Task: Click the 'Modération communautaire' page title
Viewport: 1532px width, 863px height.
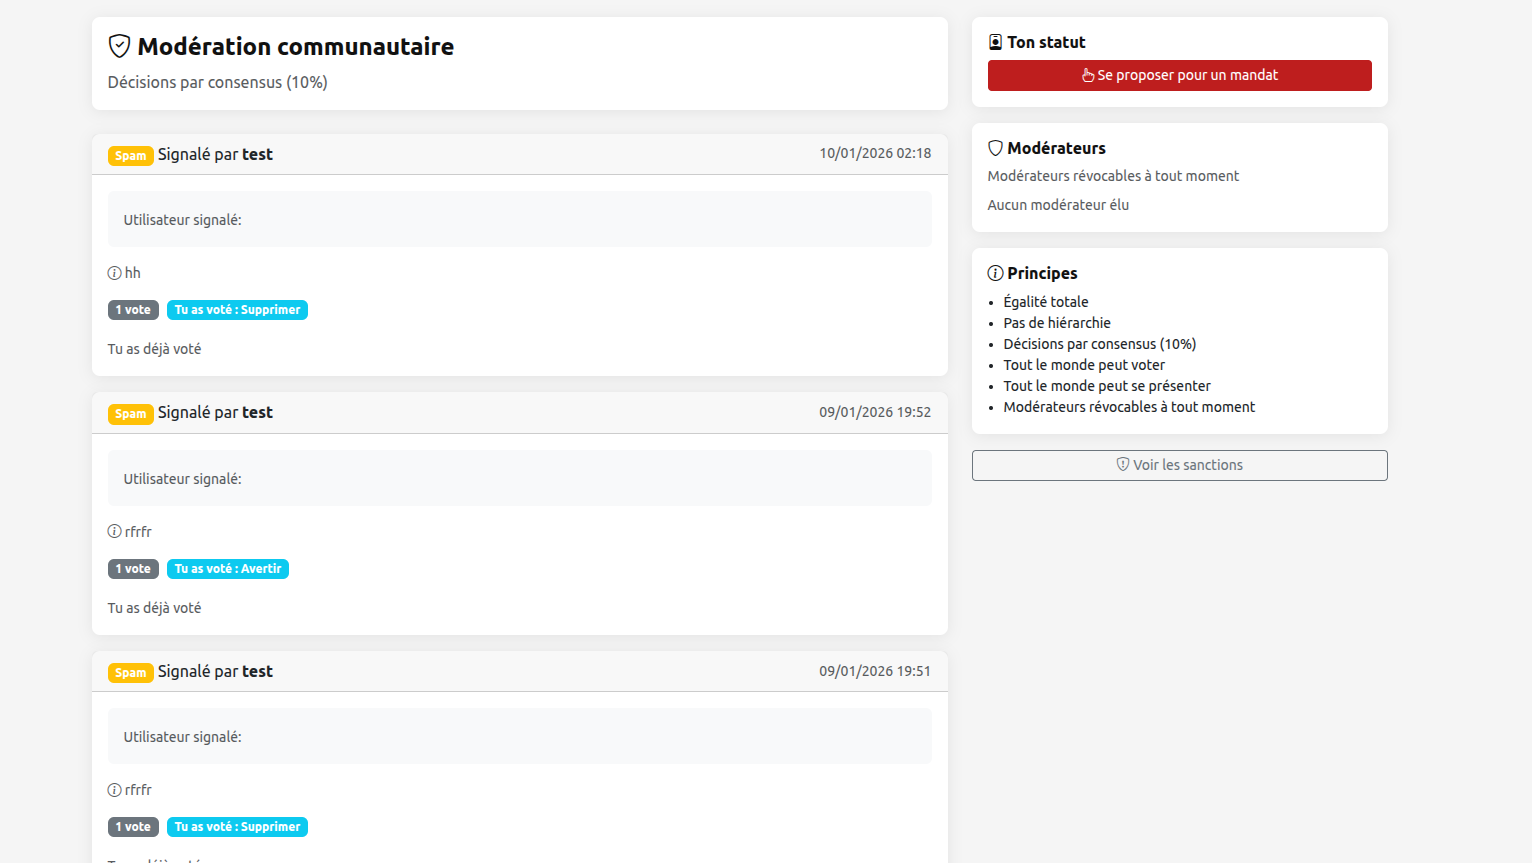Action: (295, 46)
